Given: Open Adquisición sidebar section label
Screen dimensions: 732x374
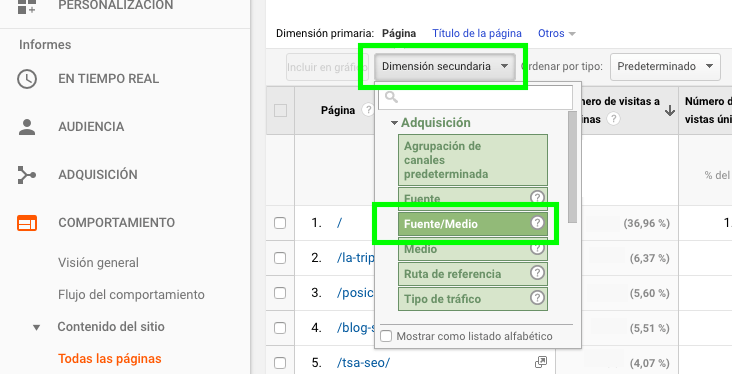Looking at the screenshot, I should pyautogui.click(x=98, y=175).
